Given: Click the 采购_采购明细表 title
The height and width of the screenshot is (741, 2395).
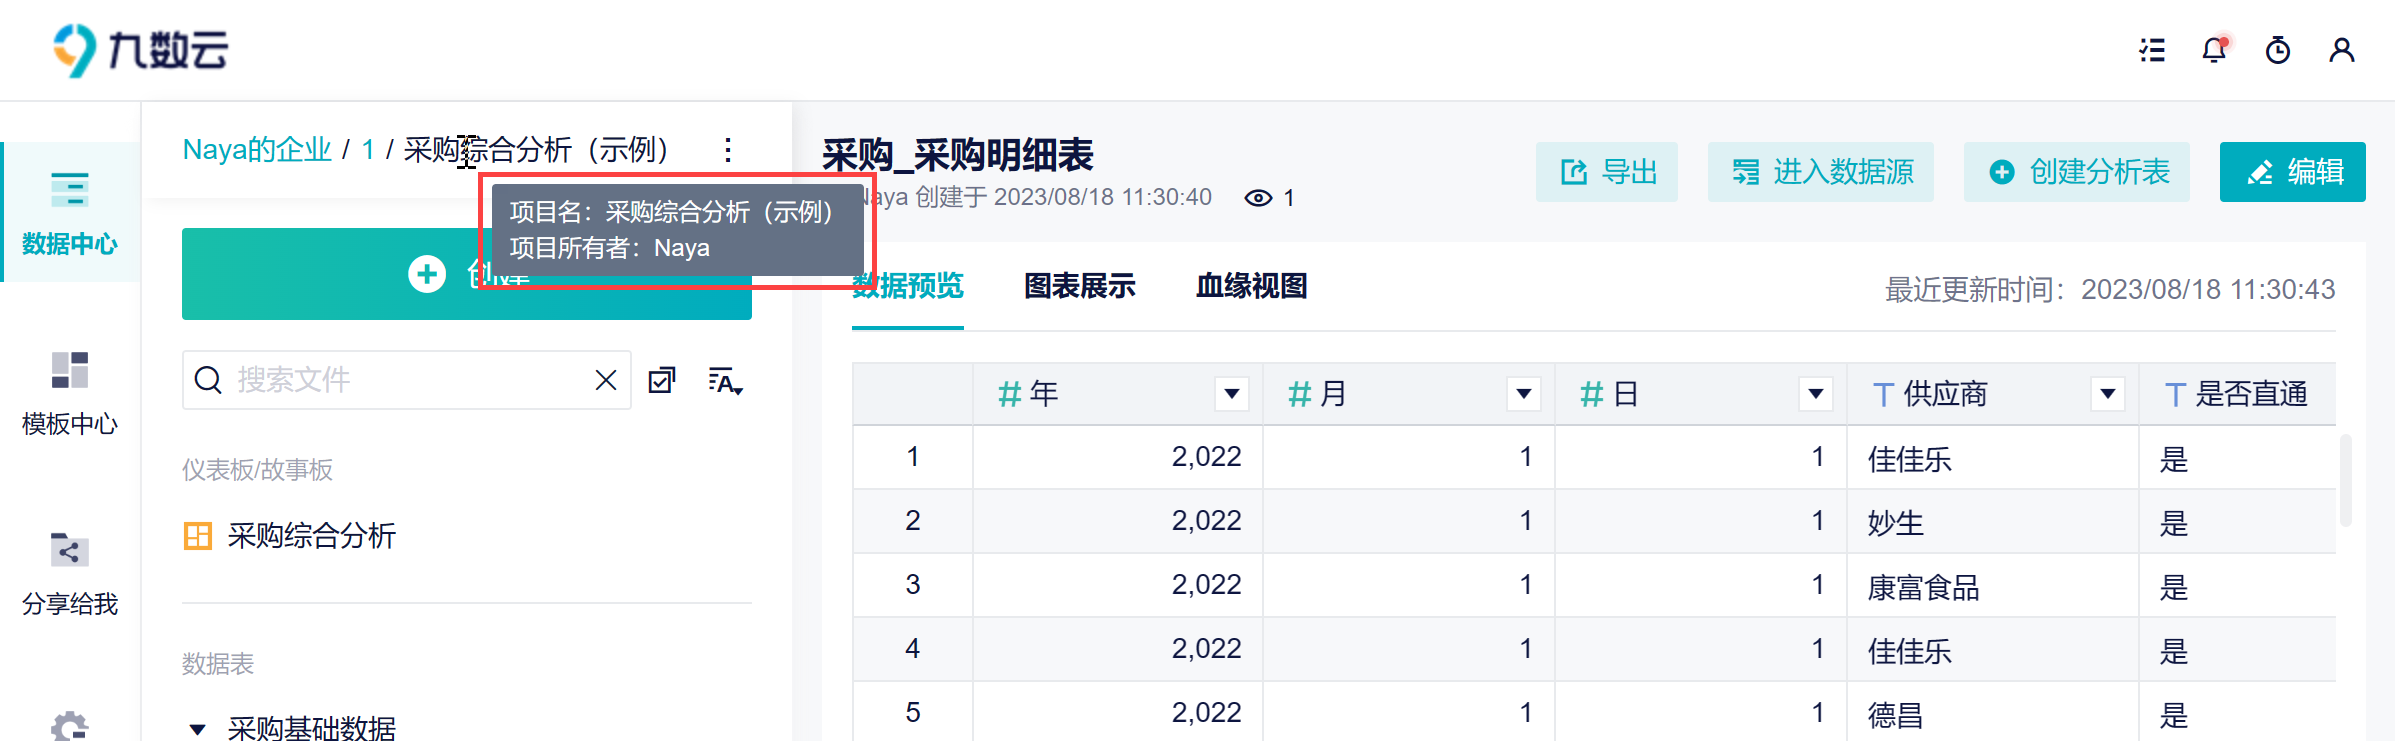Looking at the screenshot, I should coord(958,155).
